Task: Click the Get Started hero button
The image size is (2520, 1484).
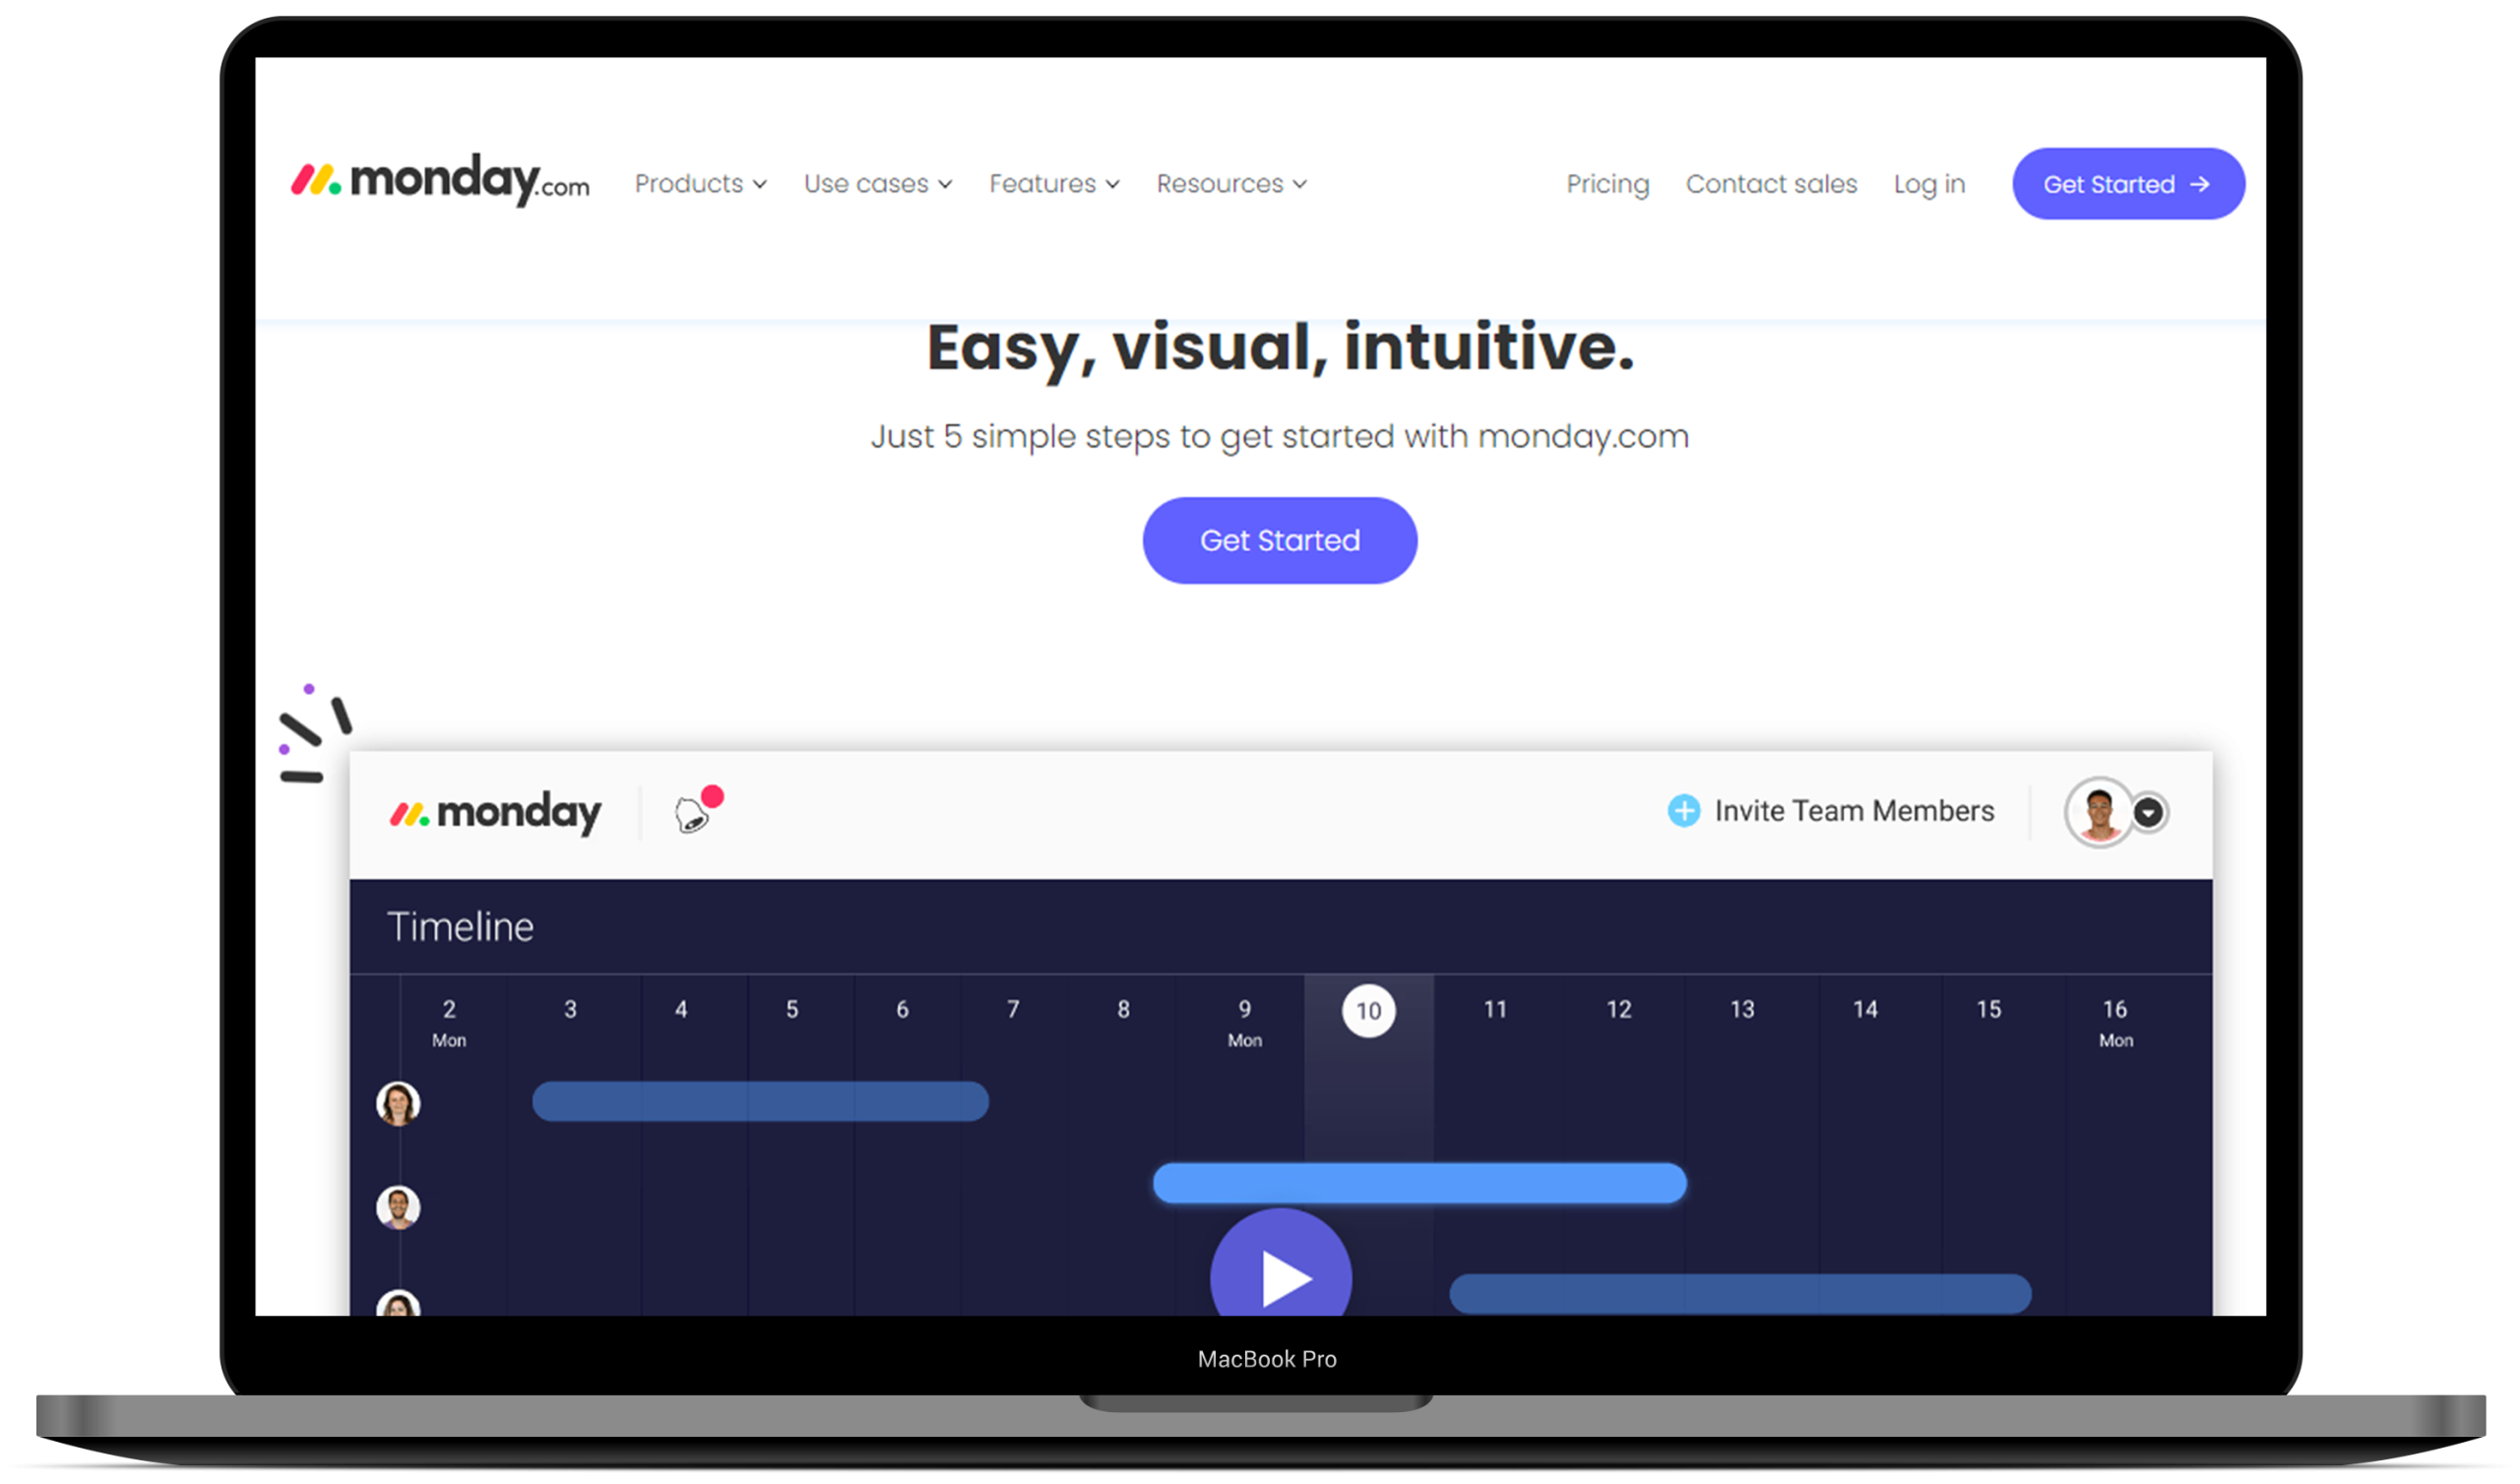Action: pos(1280,539)
